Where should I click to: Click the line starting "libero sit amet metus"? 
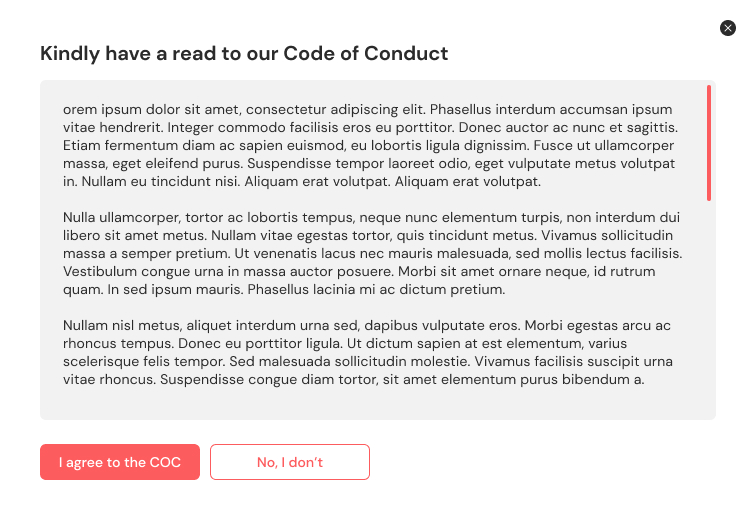click(367, 235)
